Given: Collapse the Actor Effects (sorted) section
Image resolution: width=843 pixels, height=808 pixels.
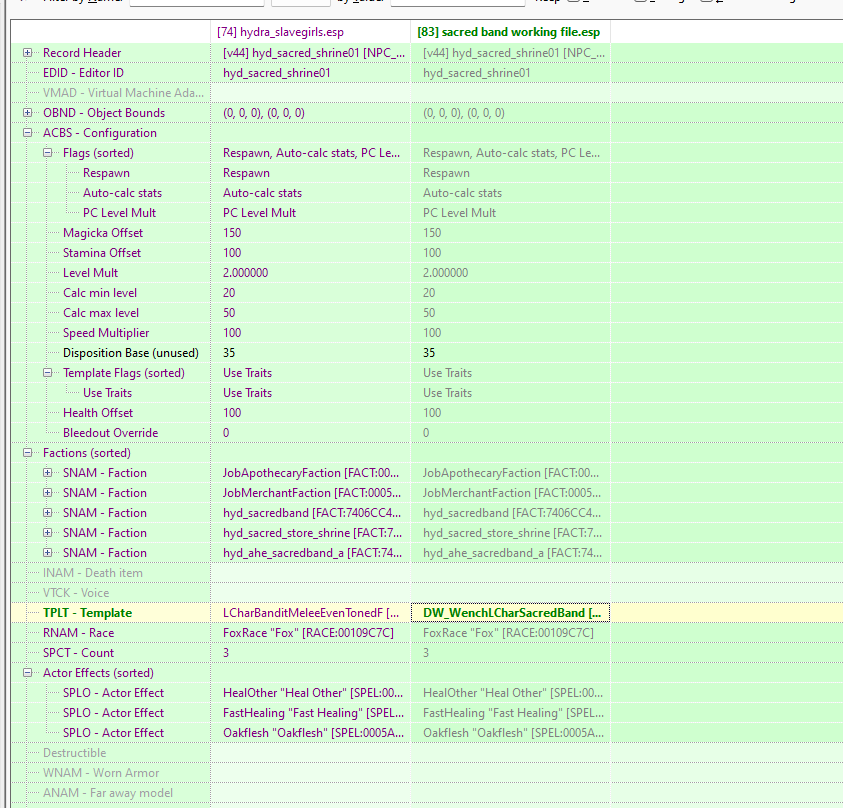Looking at the screenshot, I should [x=26, y=672].
